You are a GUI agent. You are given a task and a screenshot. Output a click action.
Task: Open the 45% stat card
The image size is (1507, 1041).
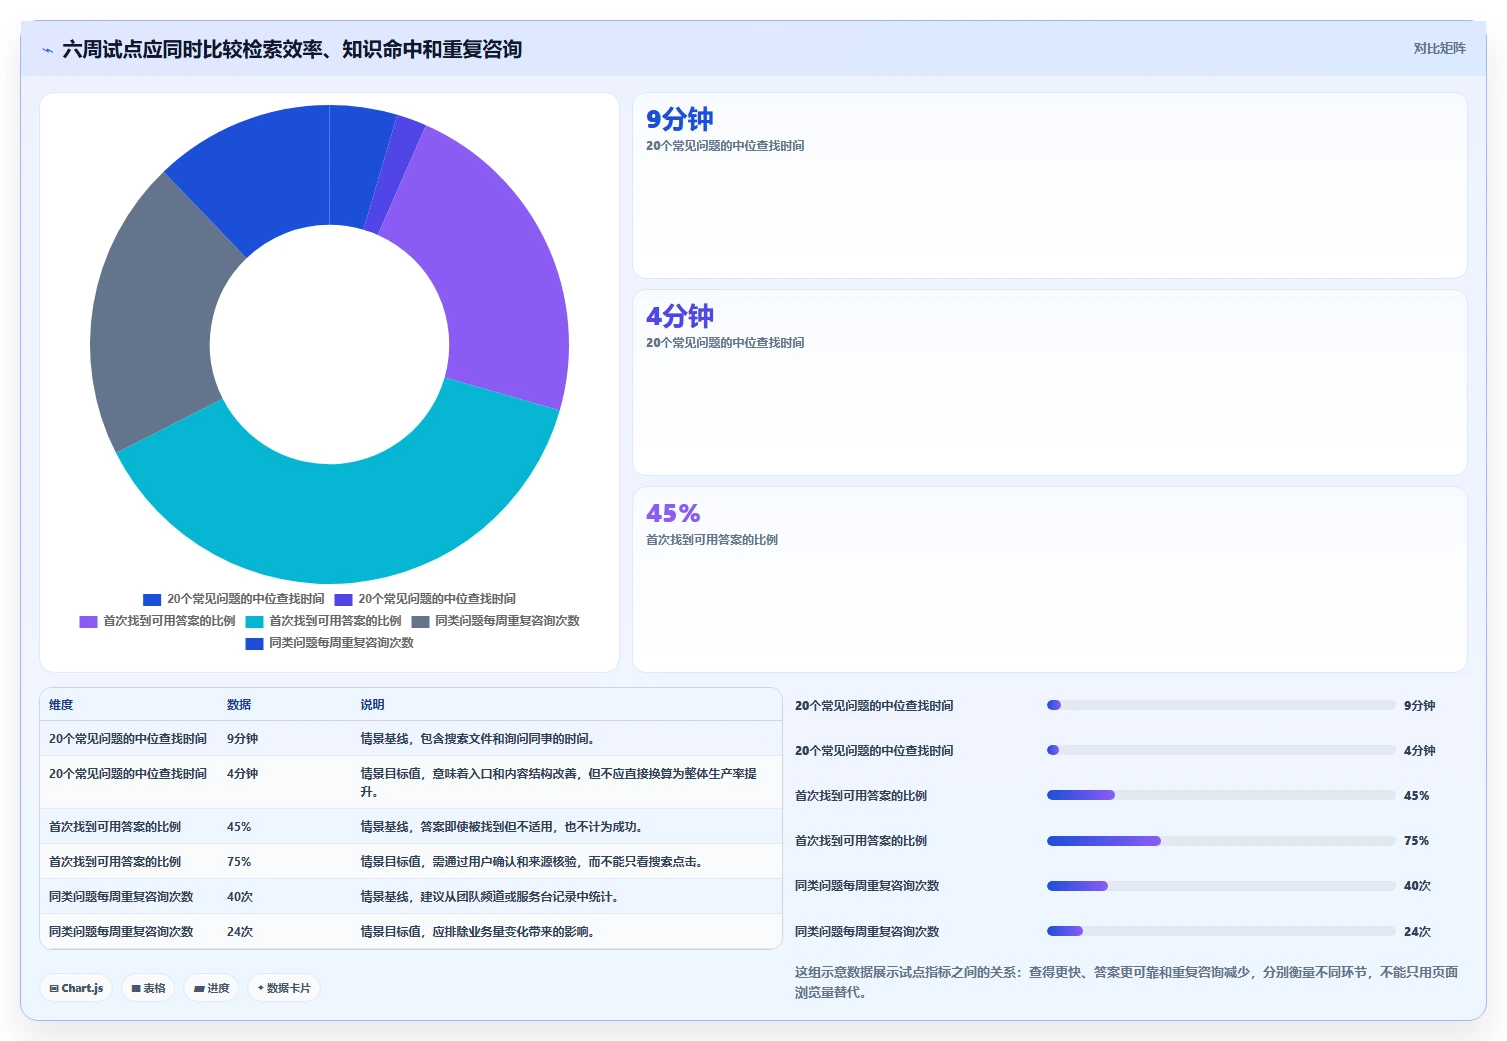(1050, 580)
